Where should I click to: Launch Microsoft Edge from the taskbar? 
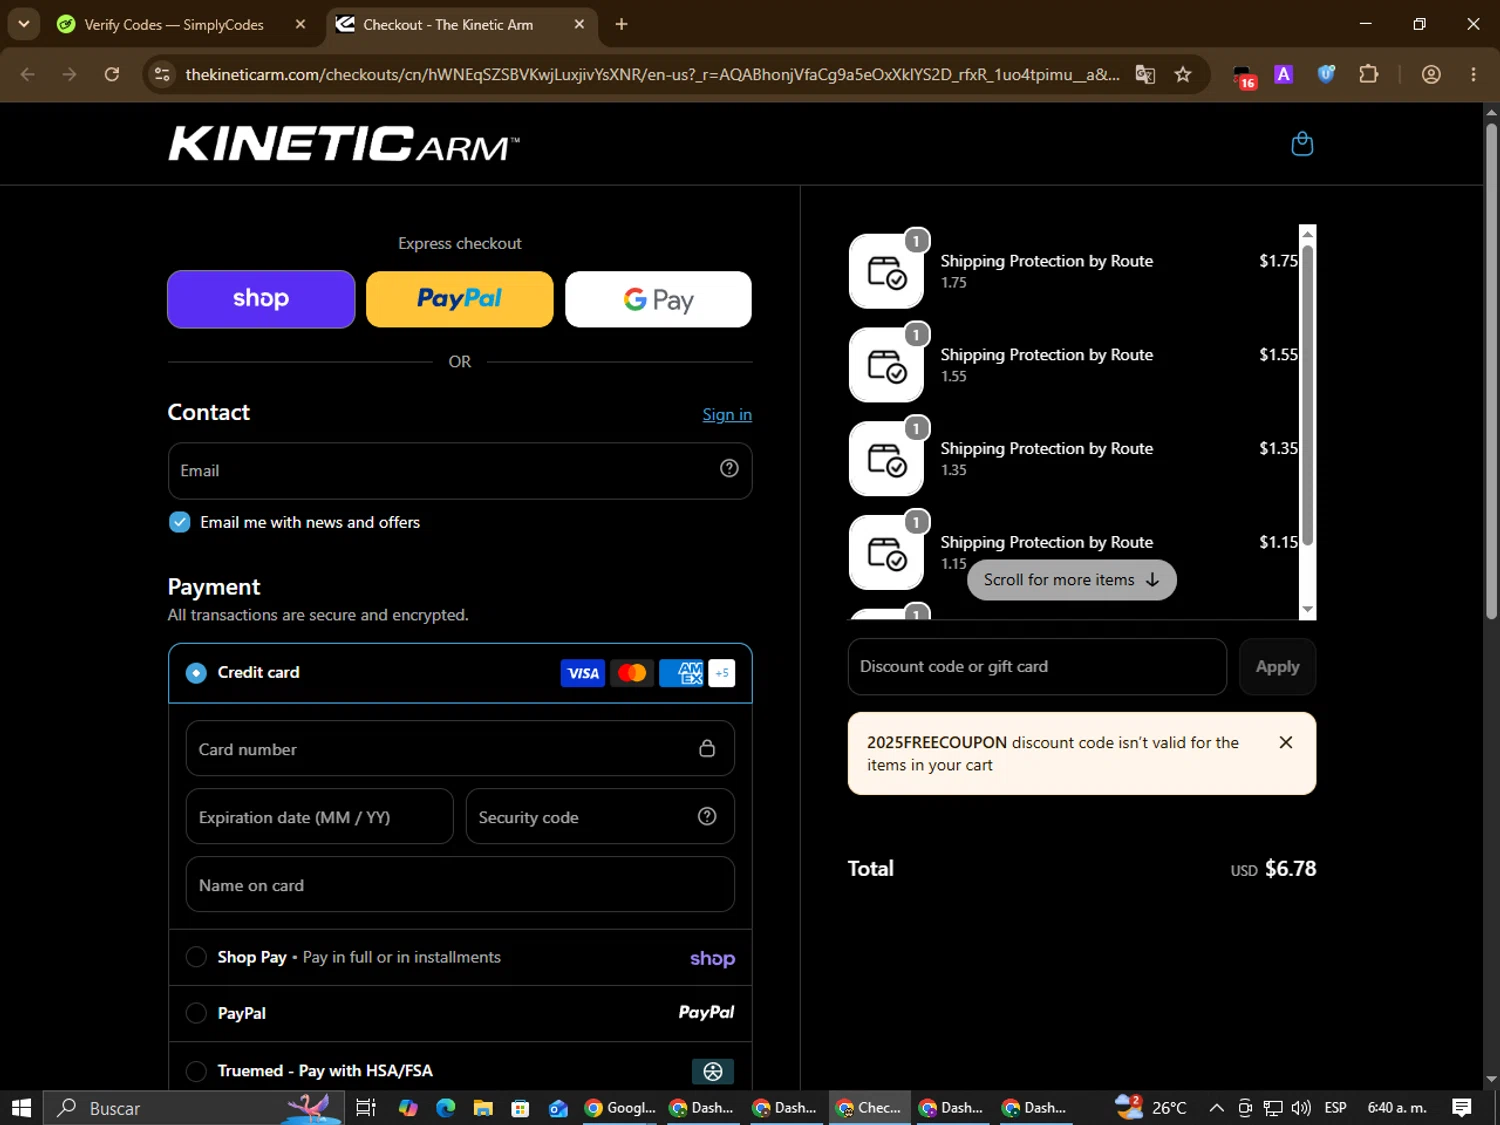(446, 1108)
